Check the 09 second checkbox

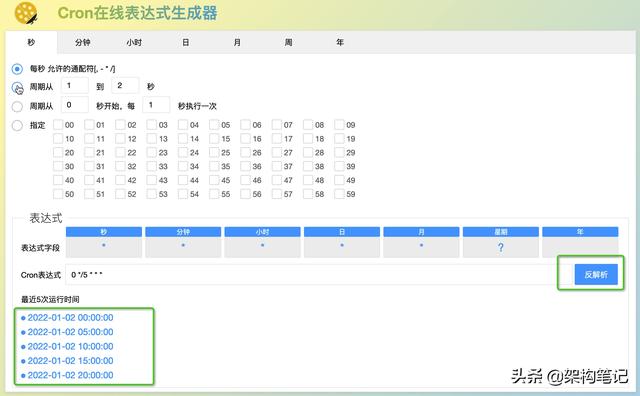(339, 125)
